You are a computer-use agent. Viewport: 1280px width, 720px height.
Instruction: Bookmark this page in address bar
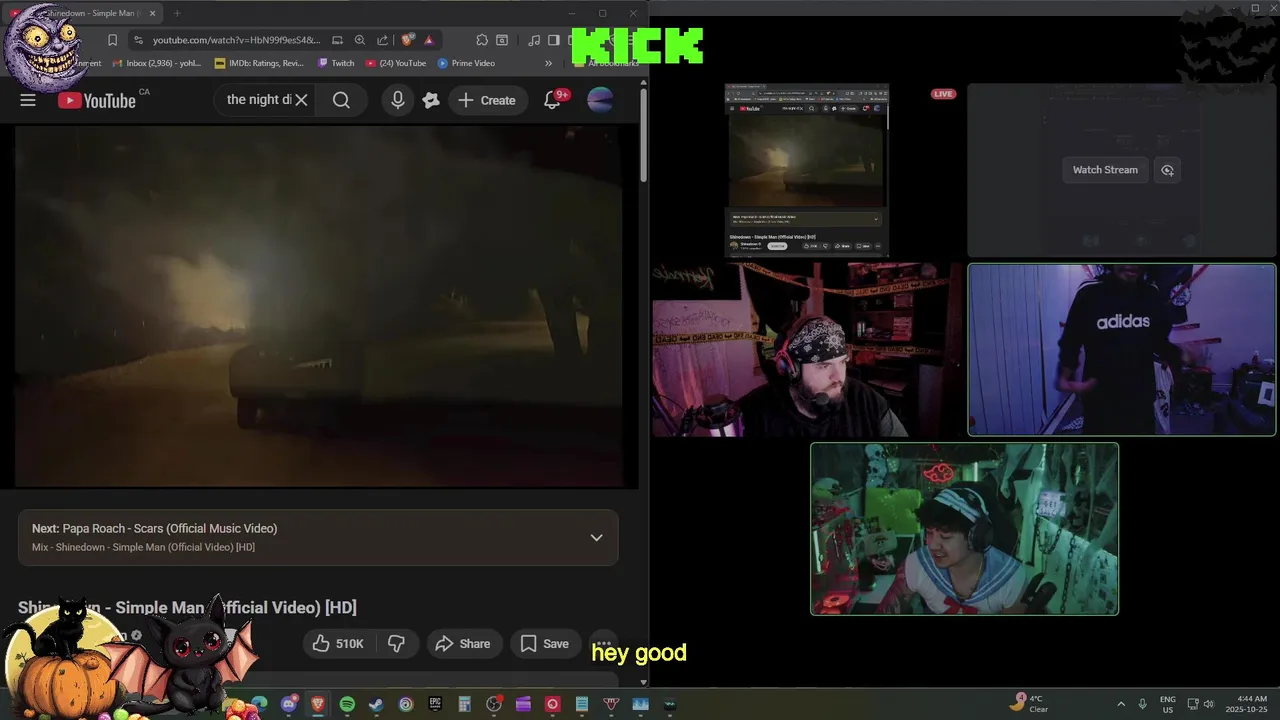112,40
